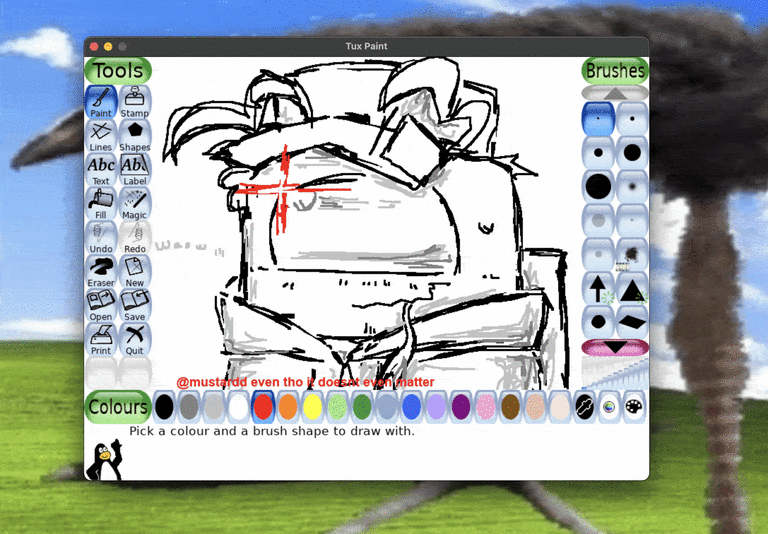Select the brown colour
The image size is (768, 534).
[x=510, y=407]
